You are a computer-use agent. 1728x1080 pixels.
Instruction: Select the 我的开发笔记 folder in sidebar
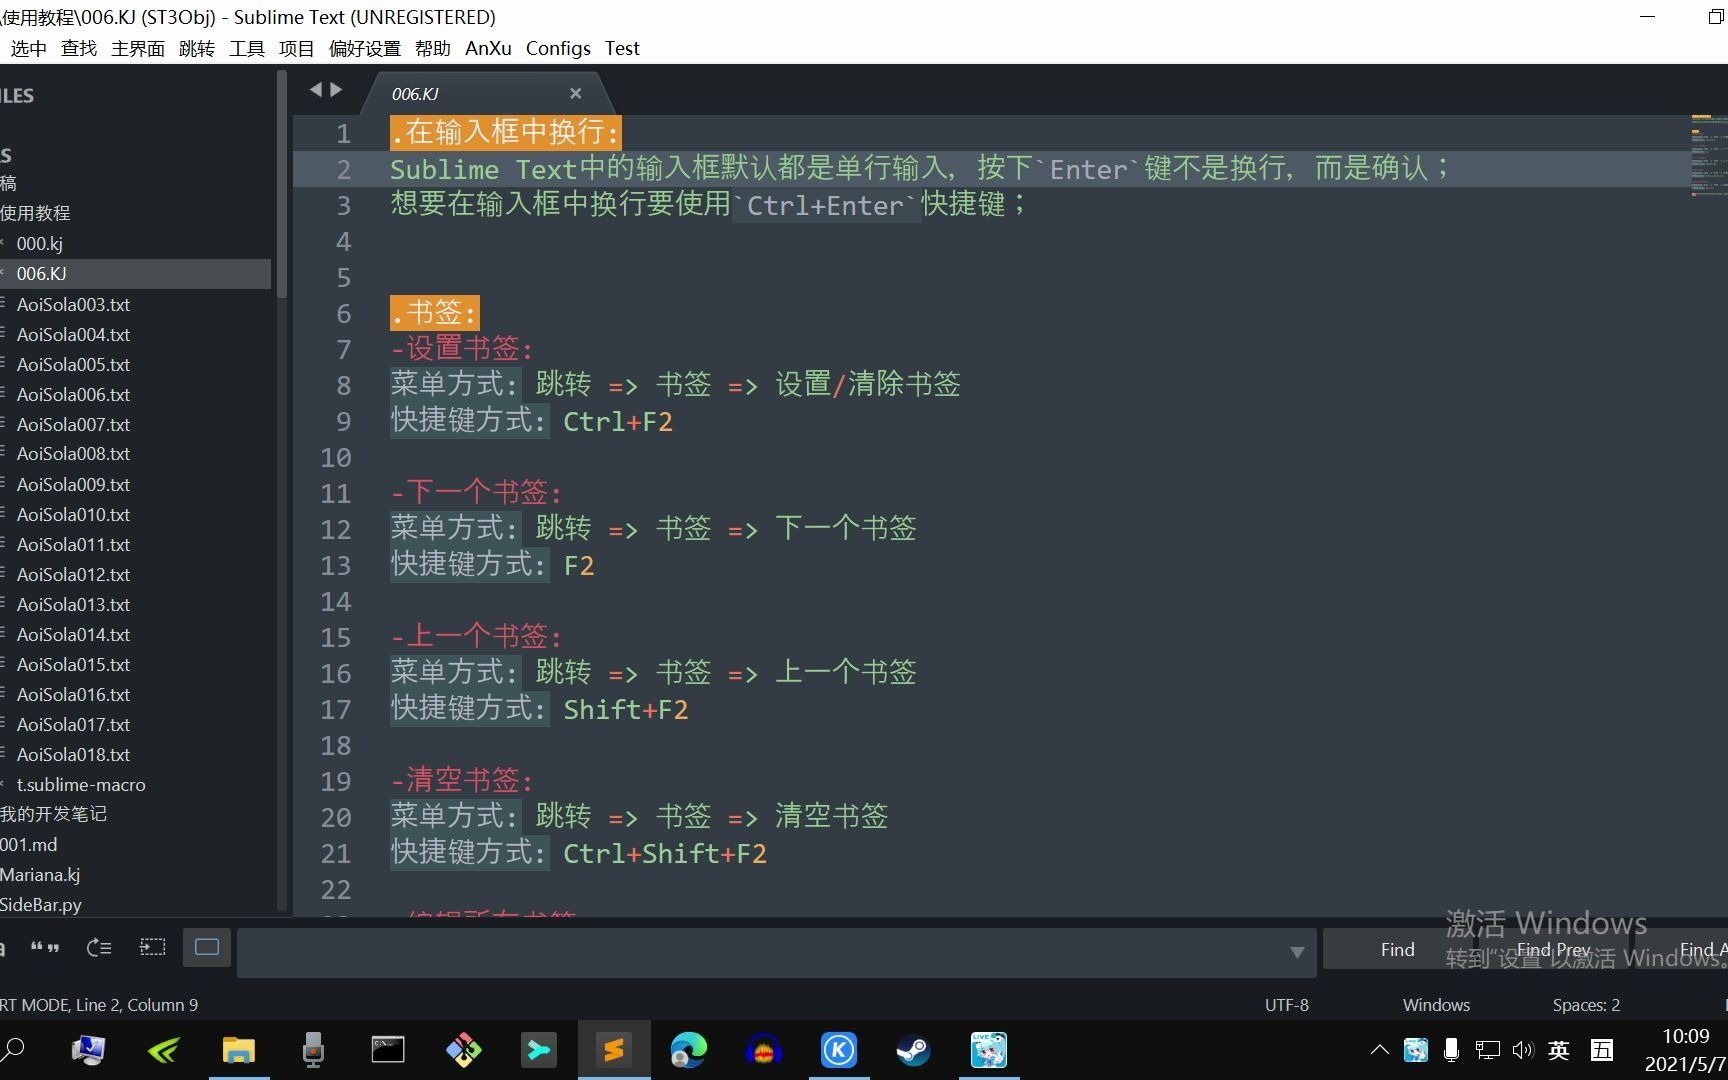pyautogui.click(x=135, y=814)
